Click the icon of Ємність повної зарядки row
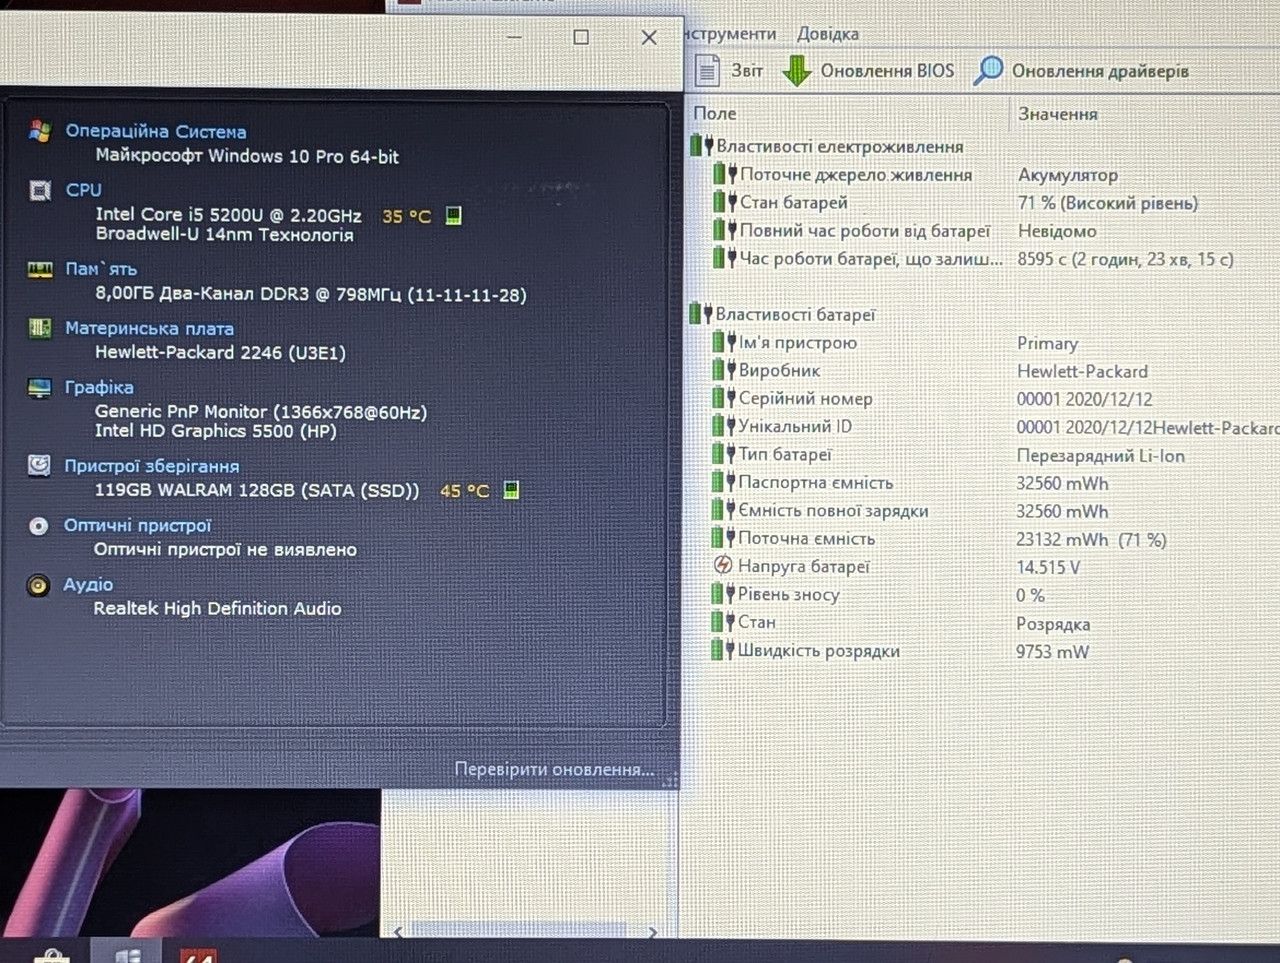Viewport: 1280px width, 963px height. coord(724,510)
